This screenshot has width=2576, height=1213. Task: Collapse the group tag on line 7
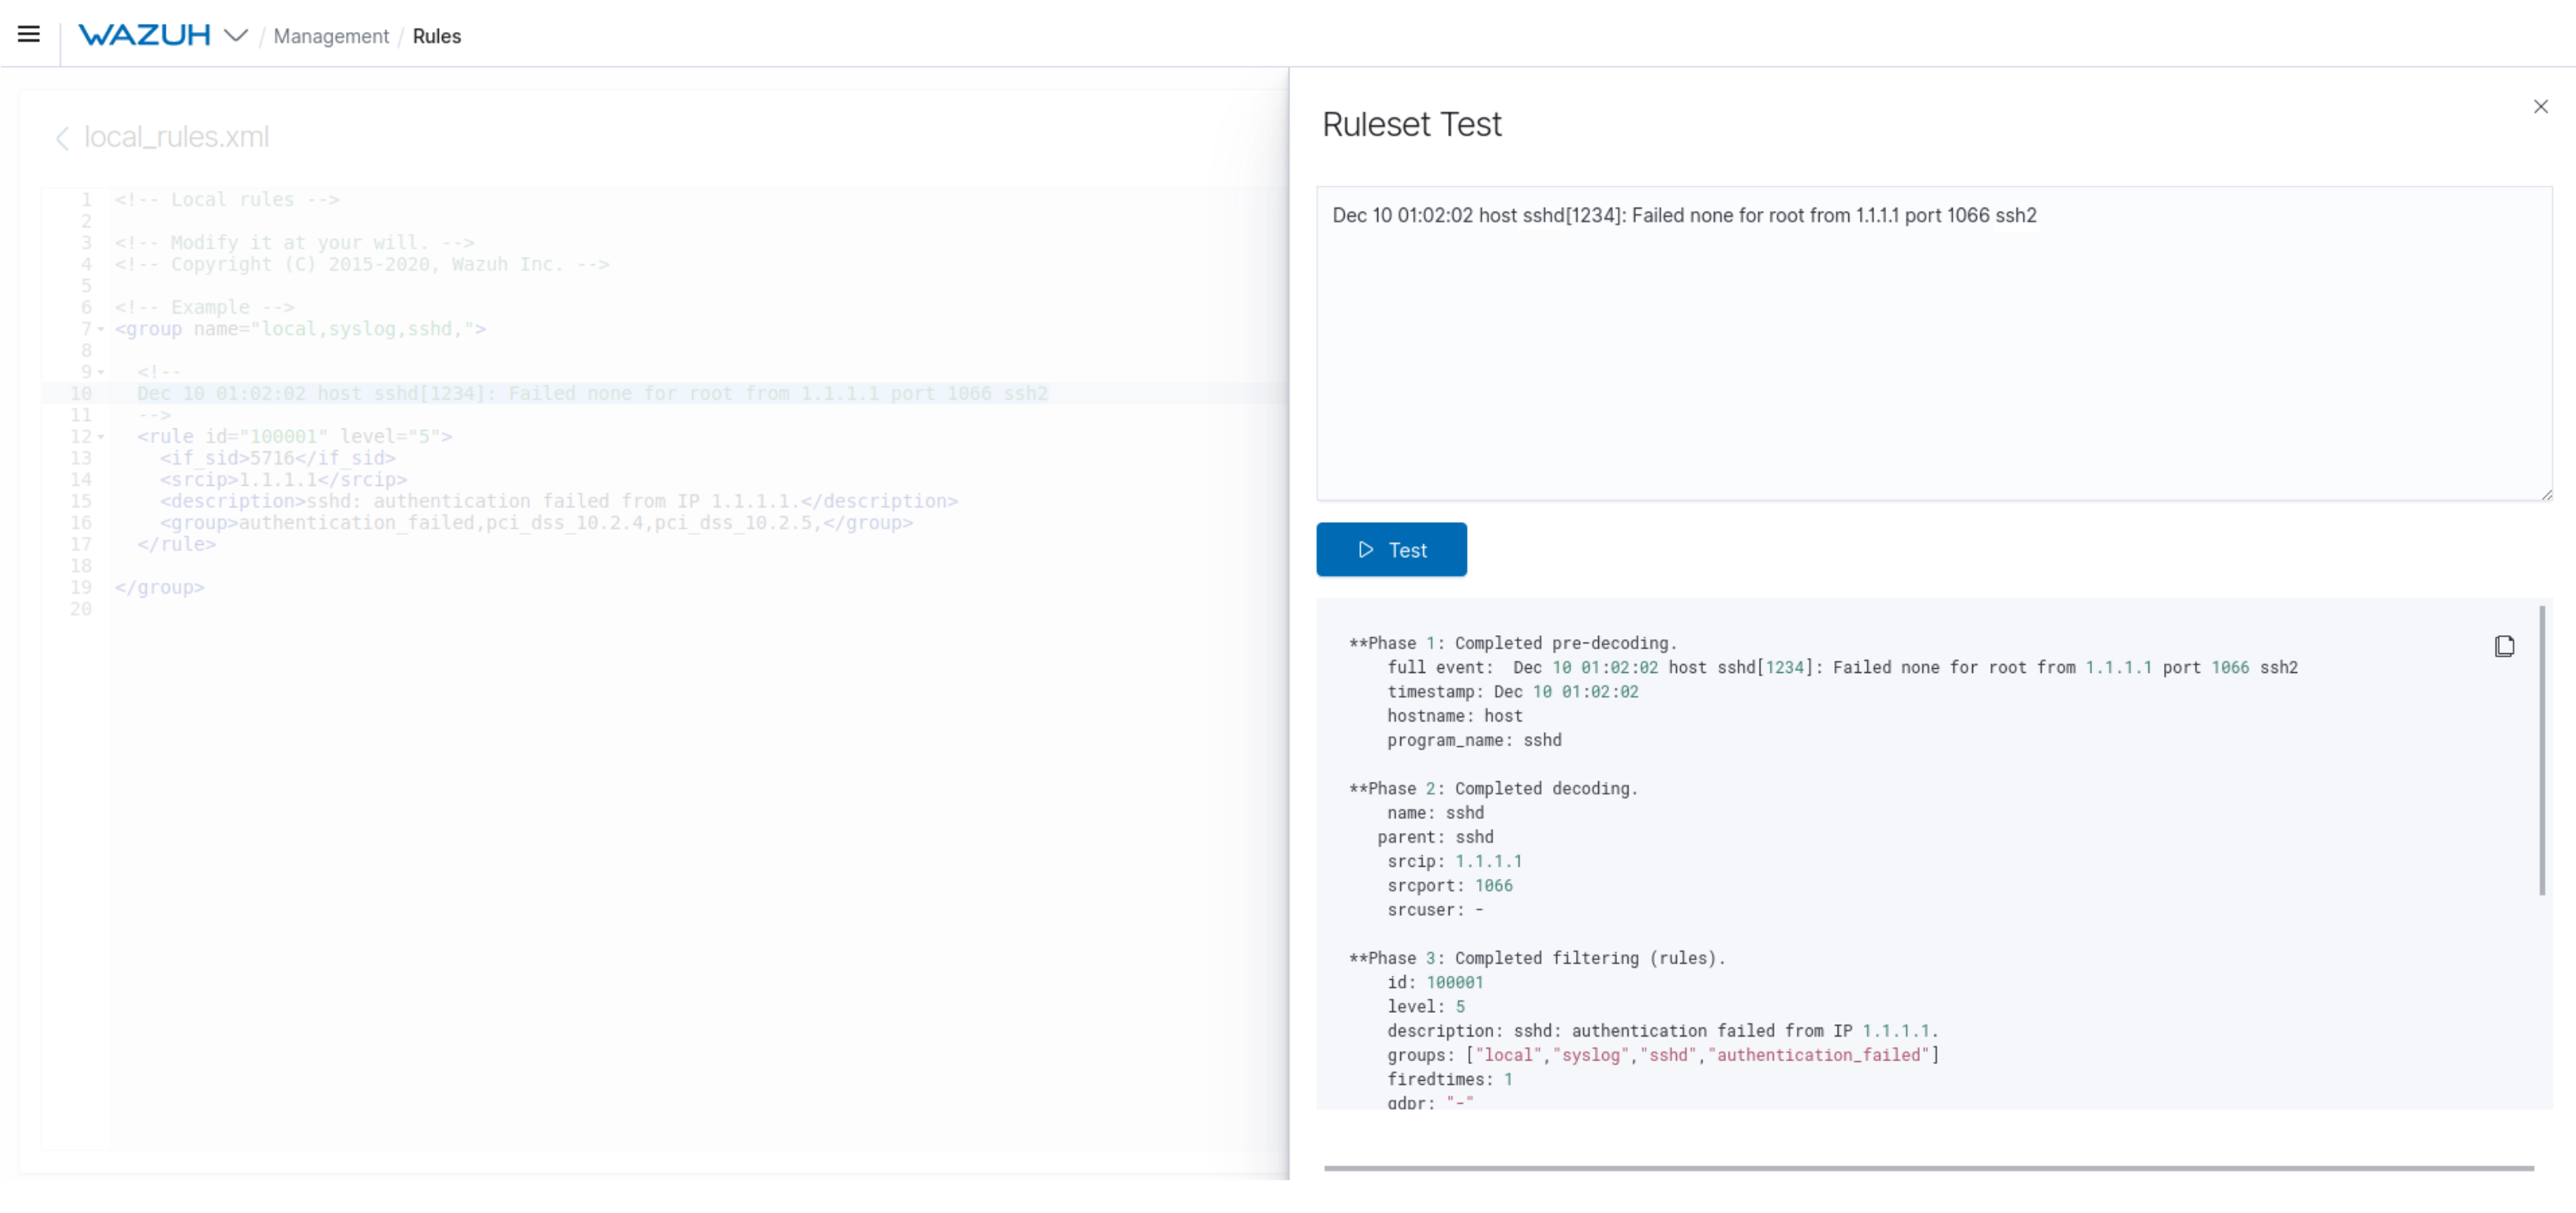(x=101, y=329)
